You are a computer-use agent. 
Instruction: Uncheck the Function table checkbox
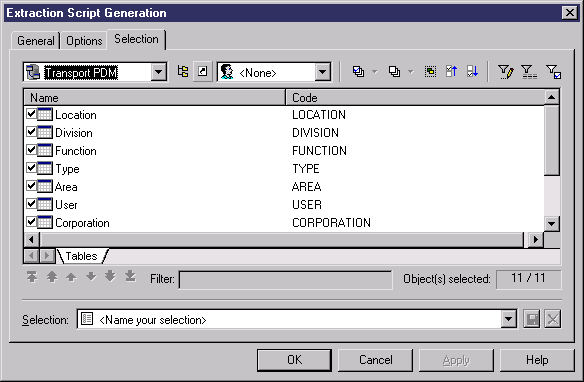click(31, 150)
